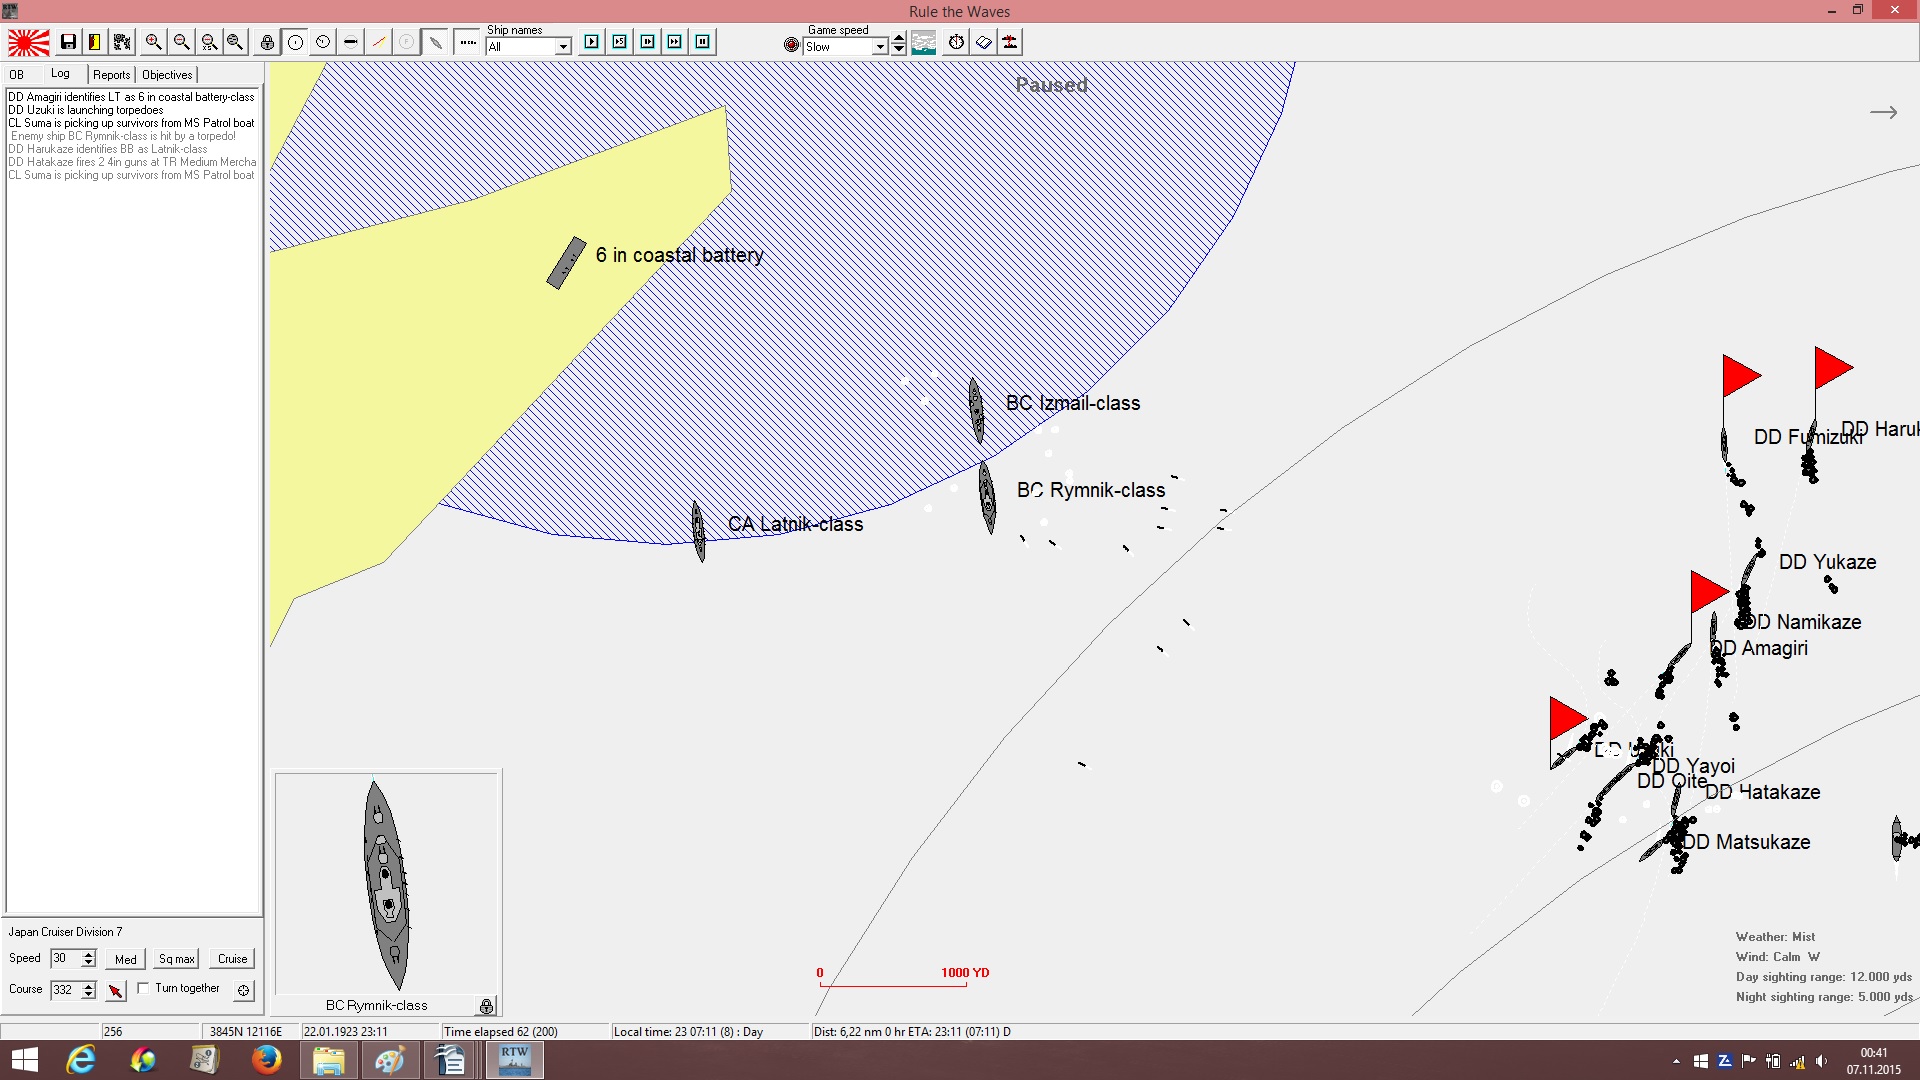Viewport: 1920px width, 1080px height.
Task: Open the gears settings icon
Action: pyautogui.click(x=122, y=42)
